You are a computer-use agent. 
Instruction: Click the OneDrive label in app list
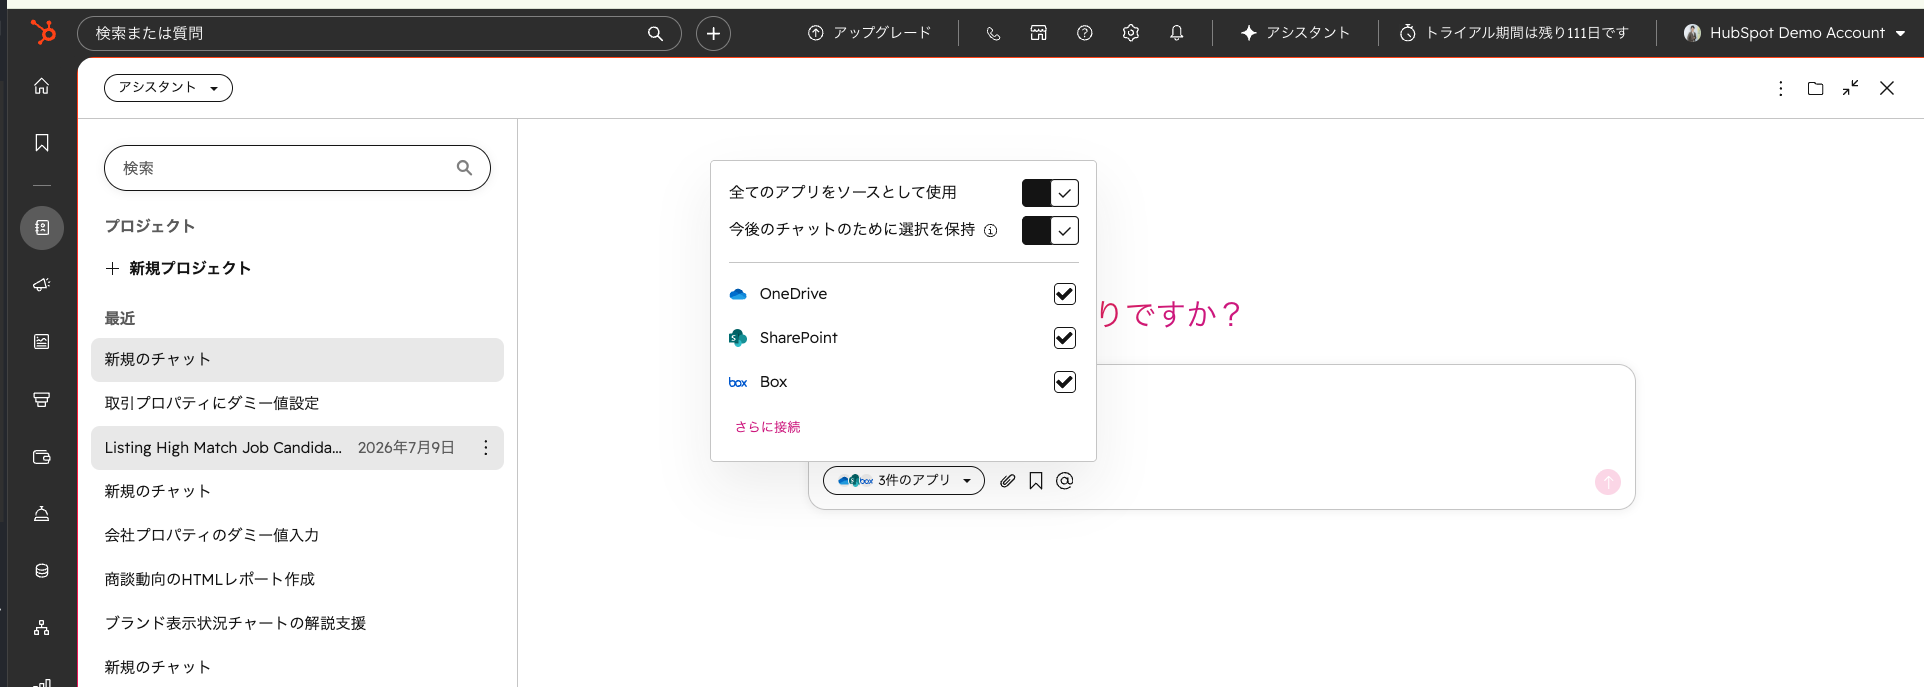[x=793, y=294]
